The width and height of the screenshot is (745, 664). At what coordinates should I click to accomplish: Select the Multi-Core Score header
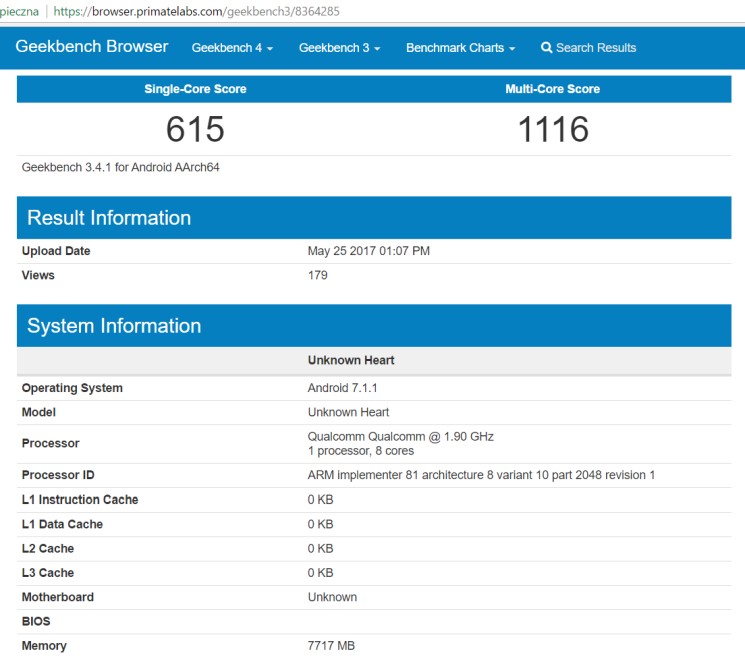[x=552, y=89]
